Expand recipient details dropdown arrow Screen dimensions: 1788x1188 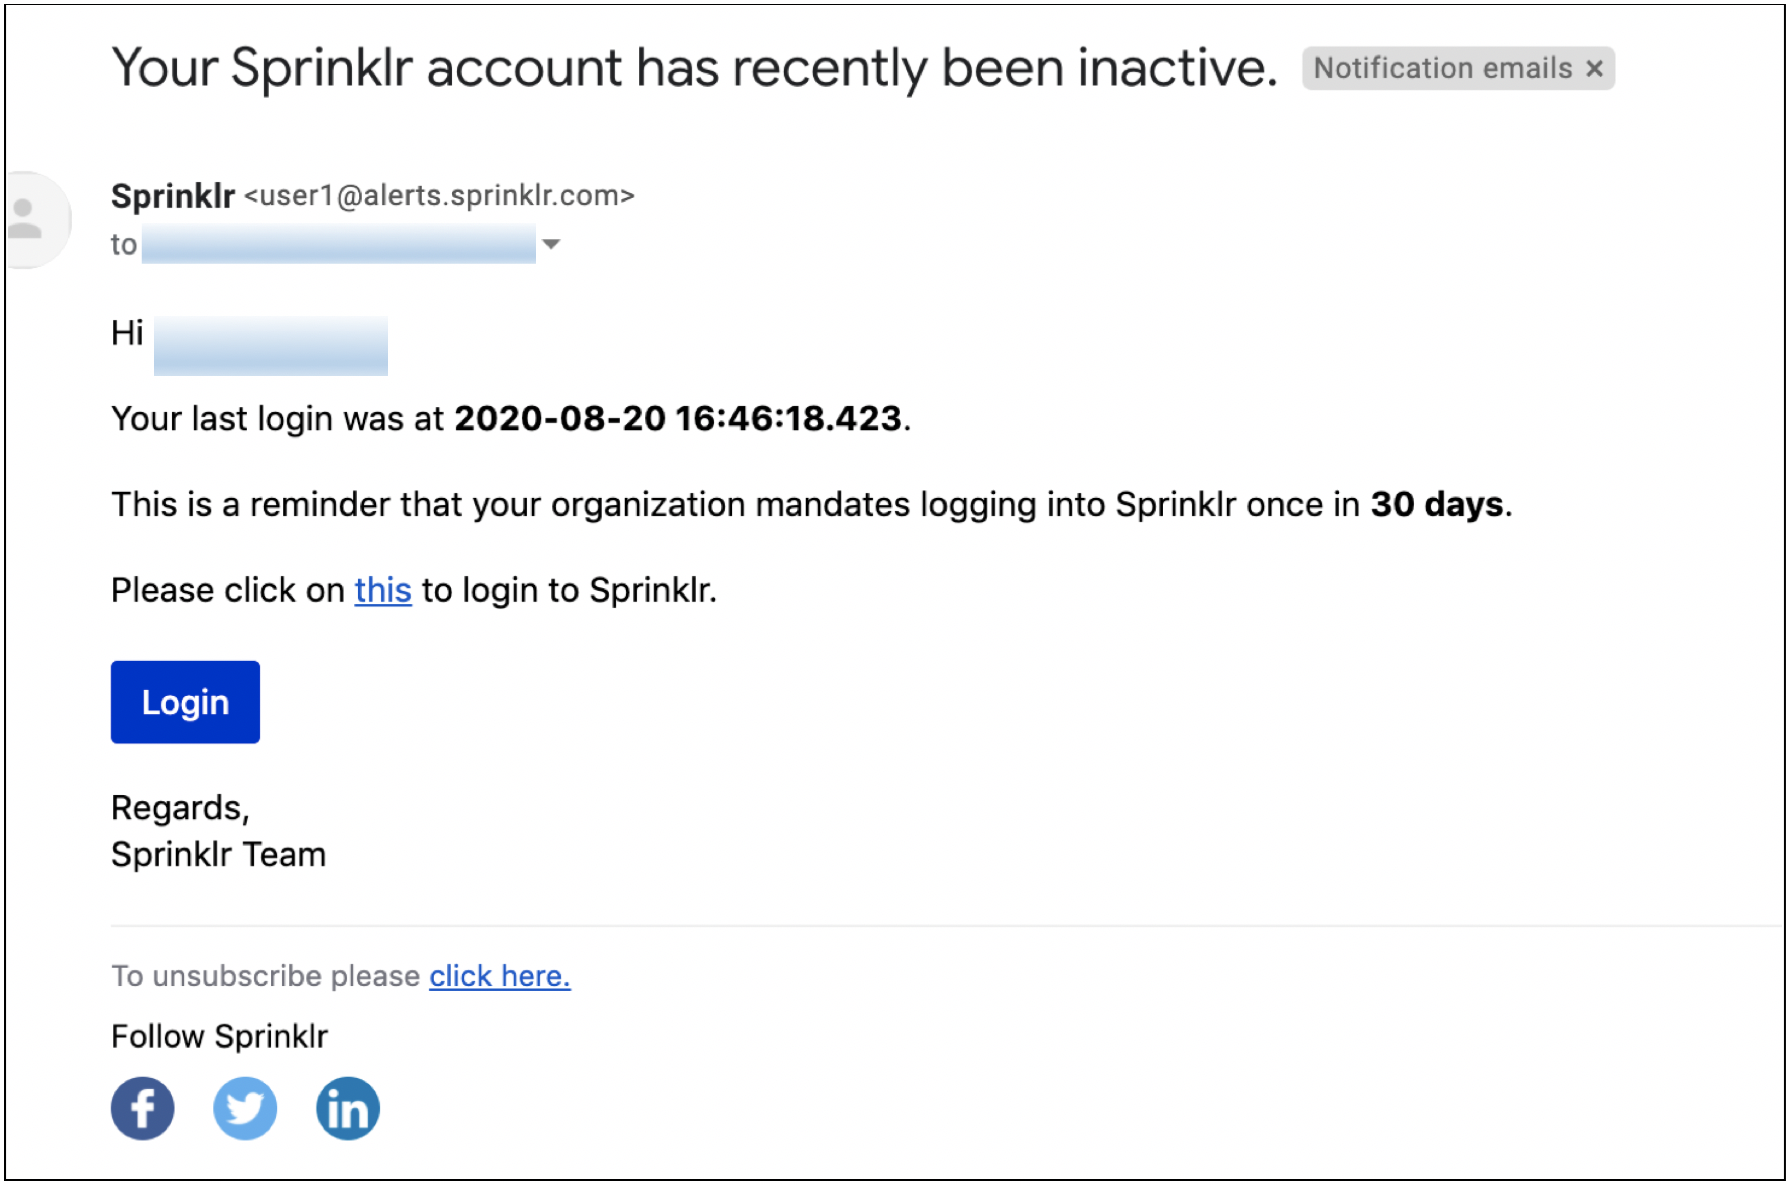pyautogui.click(x=551, y=244)
